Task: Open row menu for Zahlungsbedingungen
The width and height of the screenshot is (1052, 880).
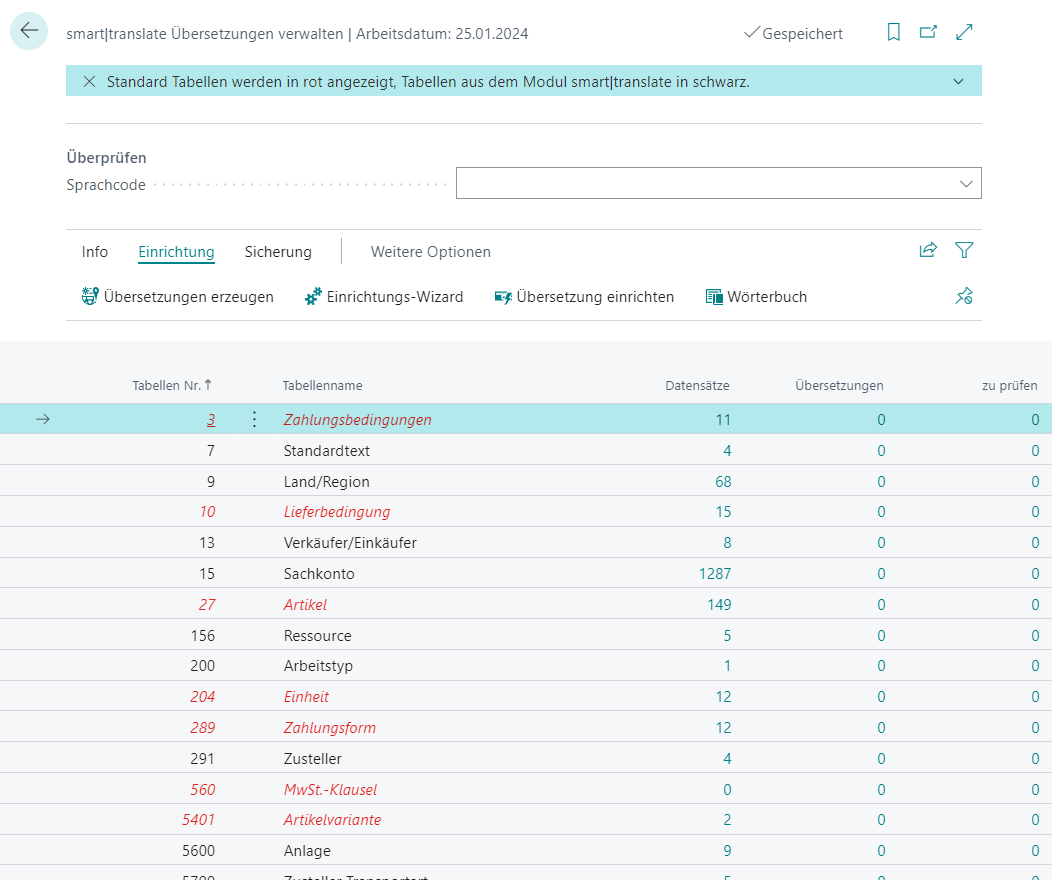Action: (x=254, y=420)
